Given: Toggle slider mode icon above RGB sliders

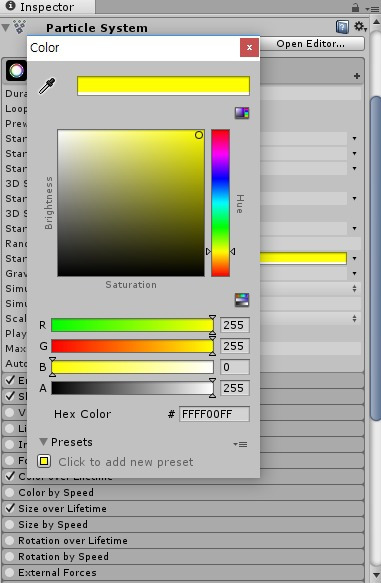Looking at the screenshot, I should (242, 300).
